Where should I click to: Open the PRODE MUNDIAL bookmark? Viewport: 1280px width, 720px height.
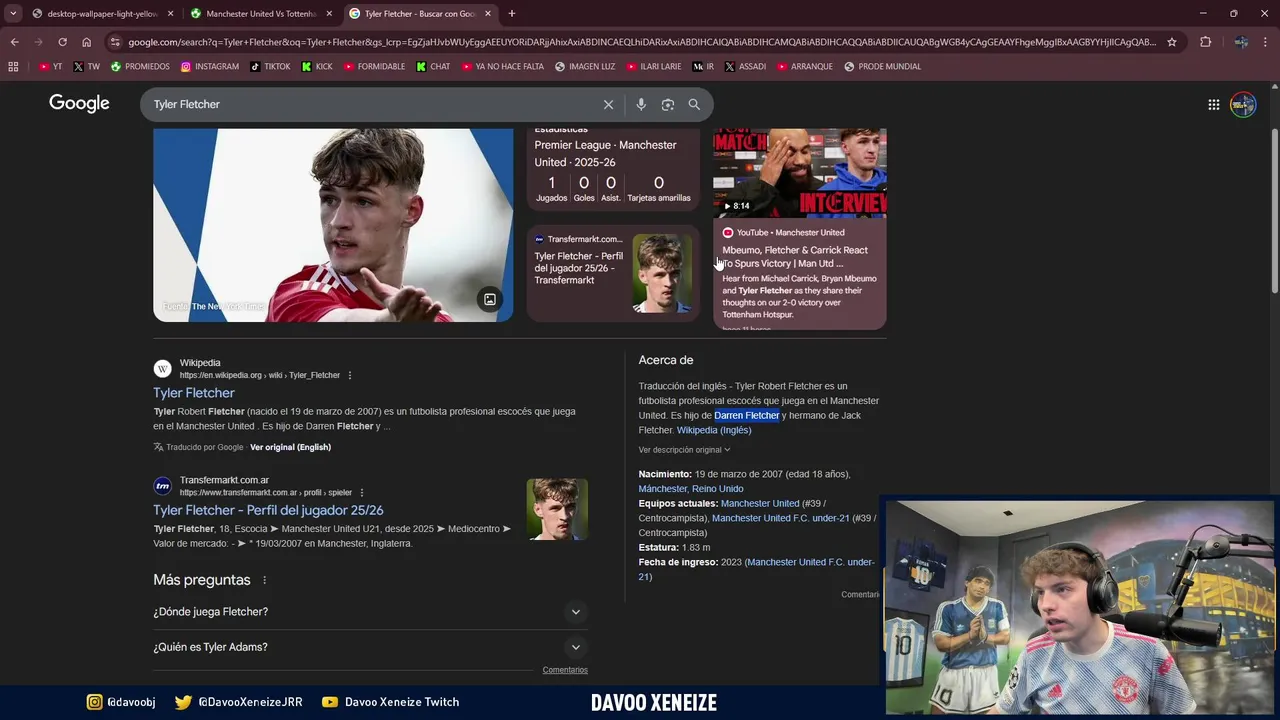coord(882,66)
